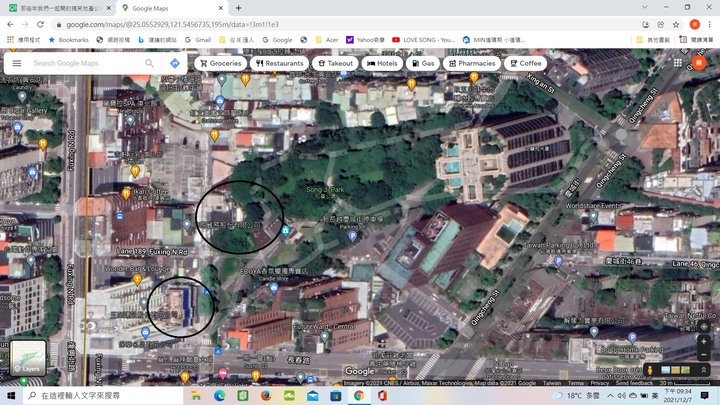
Task: Reload the current page
Action: tap(40, 24)
